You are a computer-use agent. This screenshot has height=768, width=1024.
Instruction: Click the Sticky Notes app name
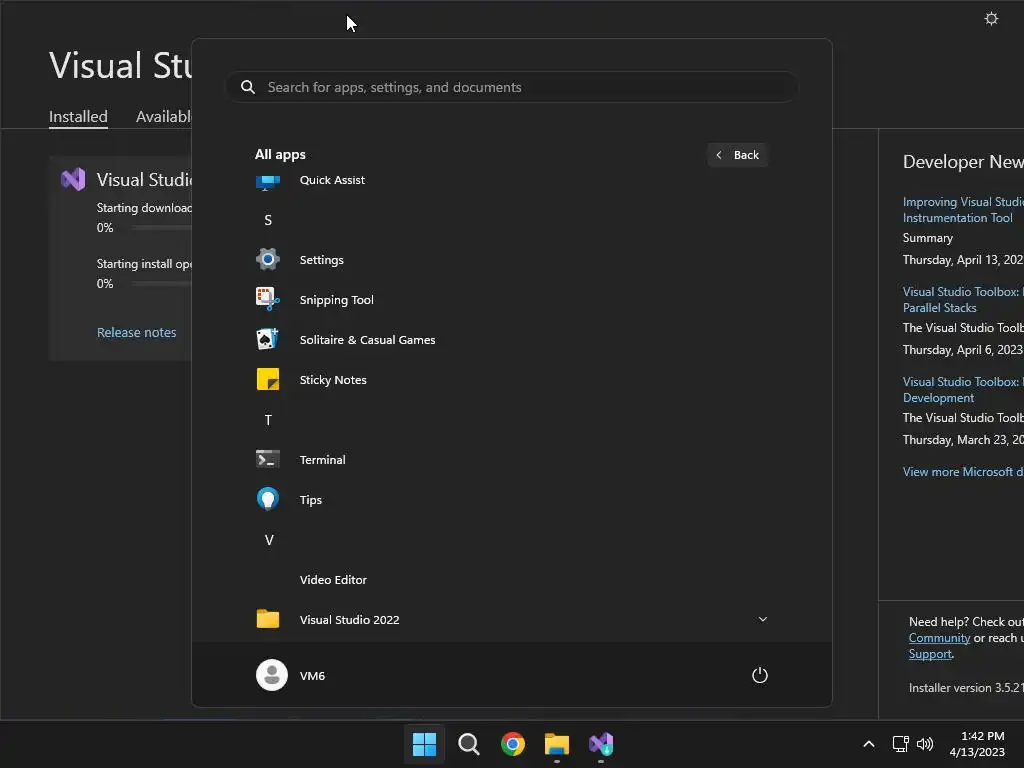point(333,379)
